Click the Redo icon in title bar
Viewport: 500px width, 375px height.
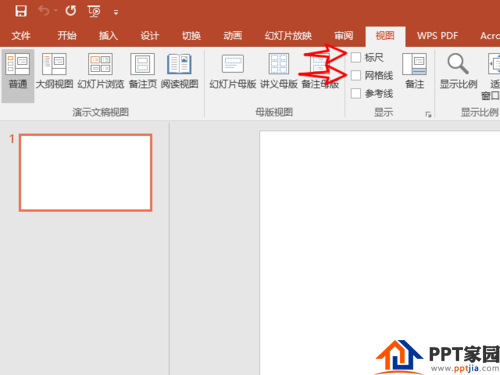click(71, 11)
